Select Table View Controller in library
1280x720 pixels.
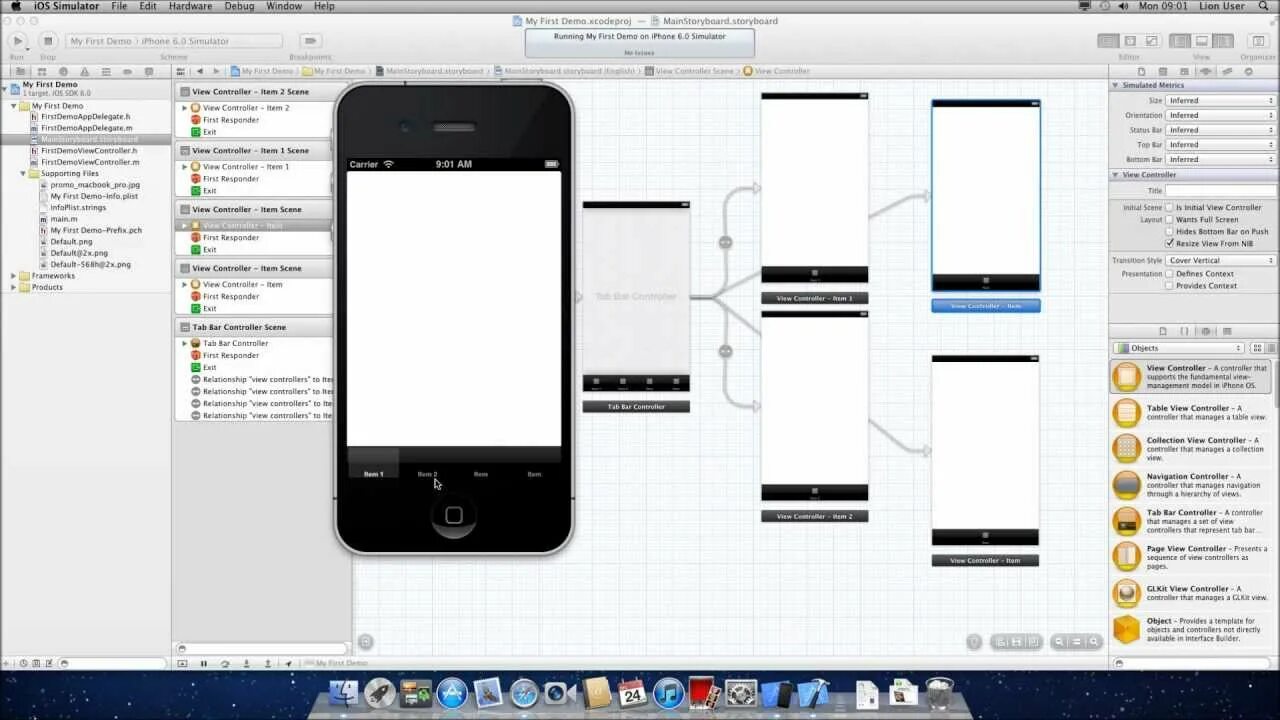tap(1194, 412)
